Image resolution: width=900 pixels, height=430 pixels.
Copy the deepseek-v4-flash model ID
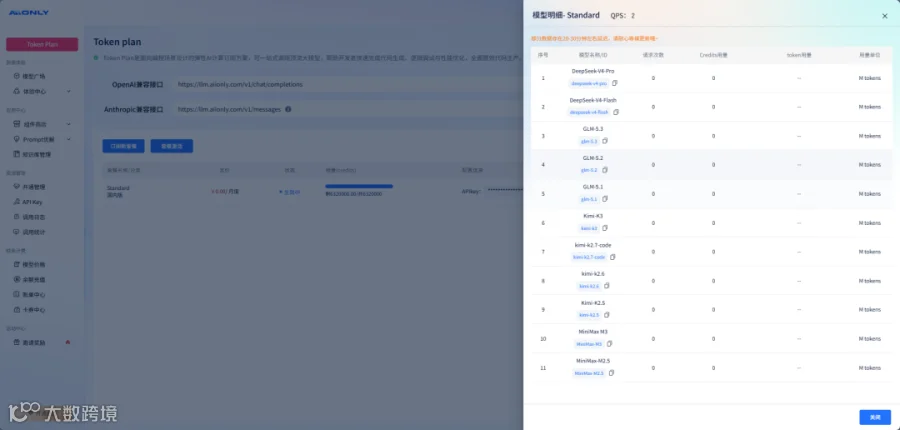(615, 112)
